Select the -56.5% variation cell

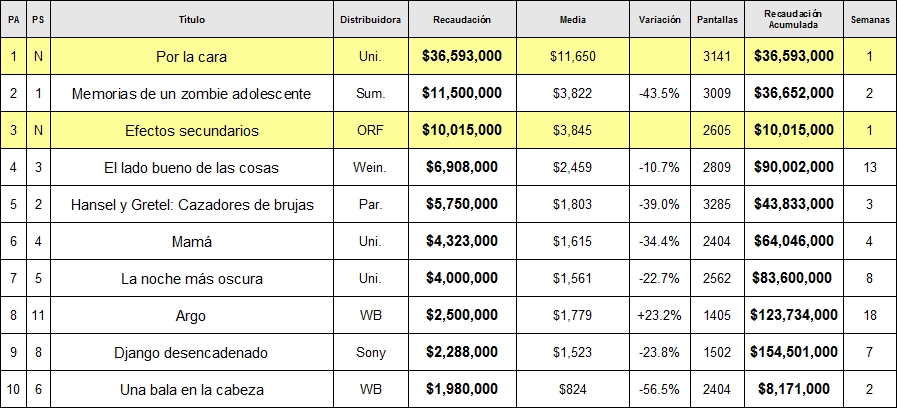(x=660, y=389)
